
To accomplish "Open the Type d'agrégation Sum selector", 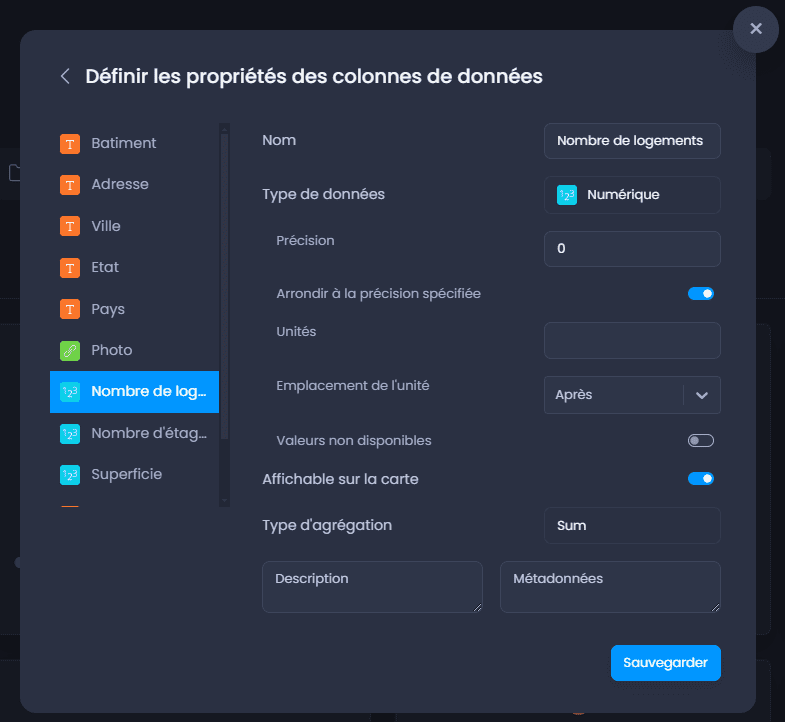I will point(632,526).
